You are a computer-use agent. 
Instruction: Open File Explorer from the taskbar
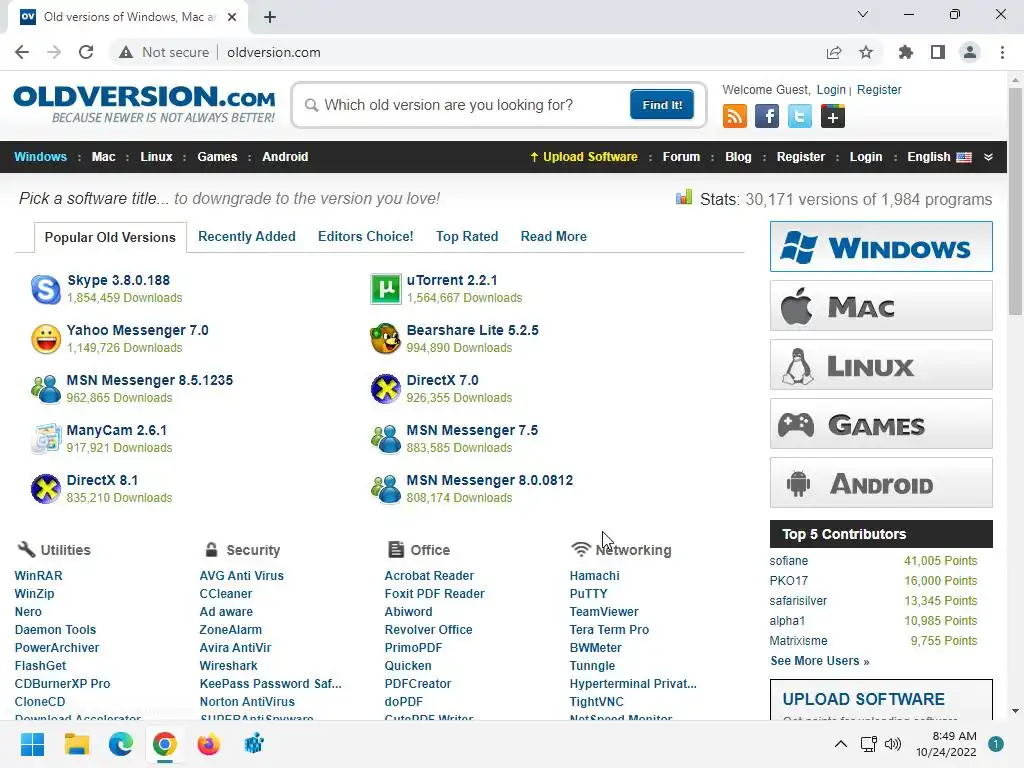click(76, 744)
